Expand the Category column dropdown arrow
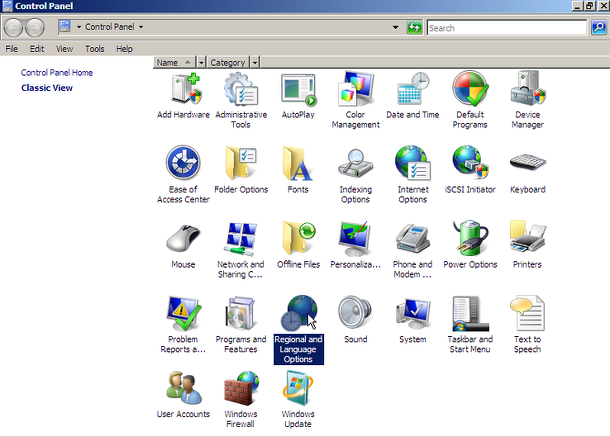 click(255, 62)
